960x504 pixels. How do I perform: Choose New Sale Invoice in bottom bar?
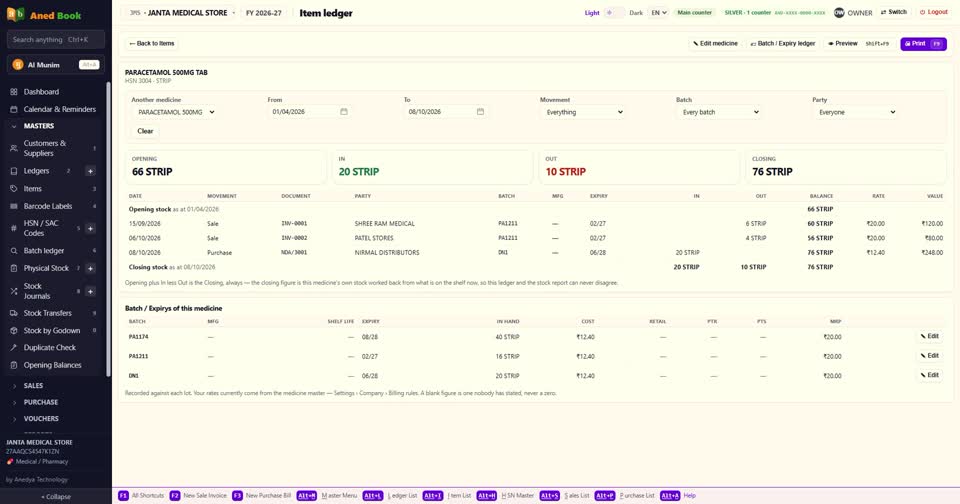198,495
